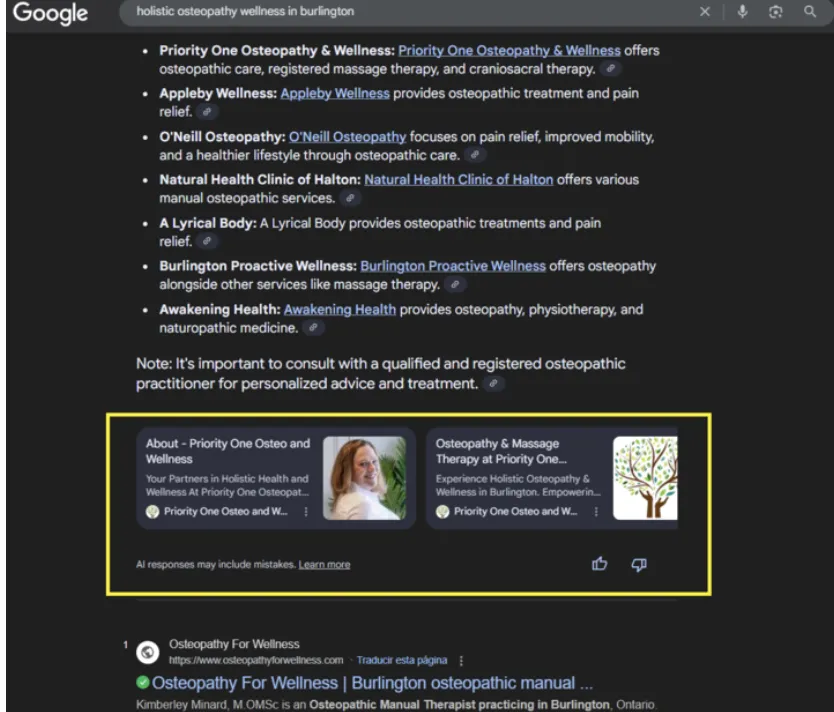Click Priority One site favicon in Osteopathy card
The image size is (834, 712).
click(443, 512)
